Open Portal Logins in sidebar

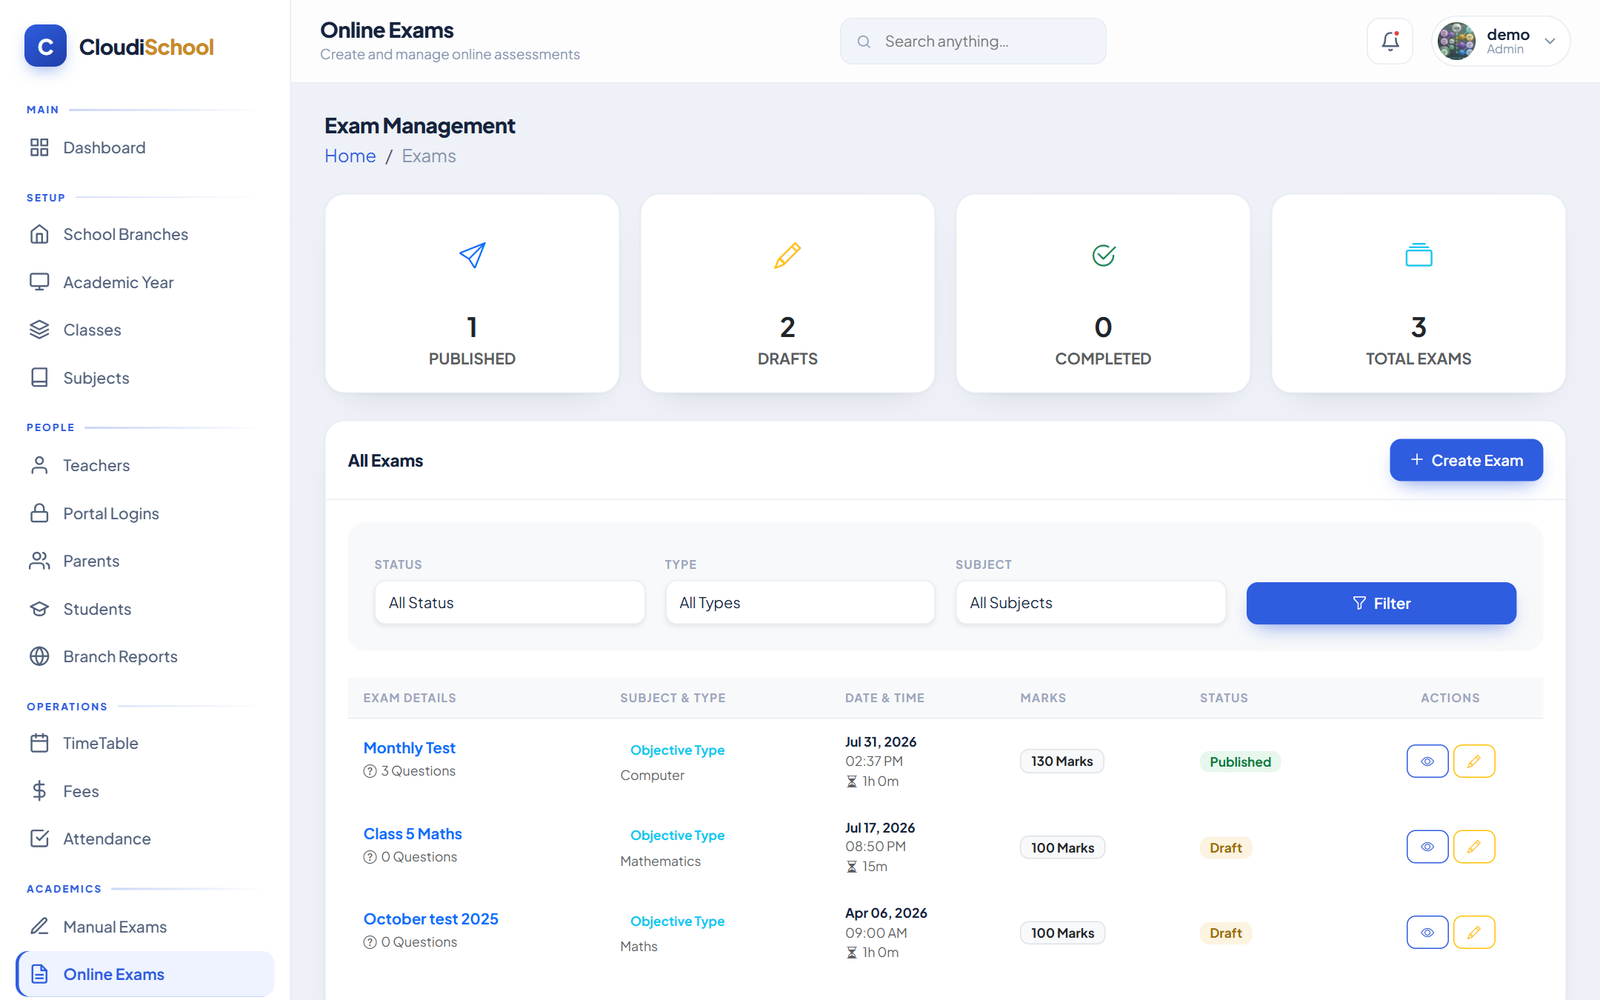(145, 513)
